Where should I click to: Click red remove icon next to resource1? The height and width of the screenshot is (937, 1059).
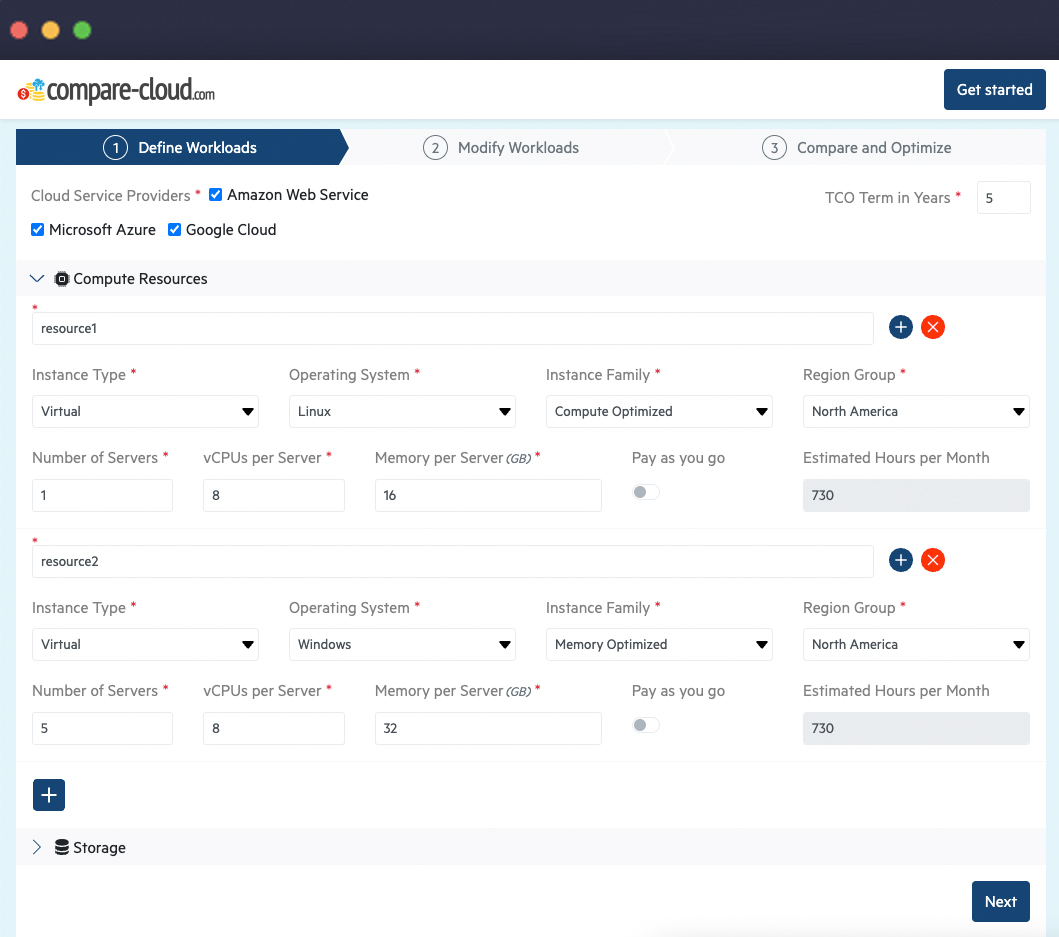pyautogui.click(x=933, y=327)
